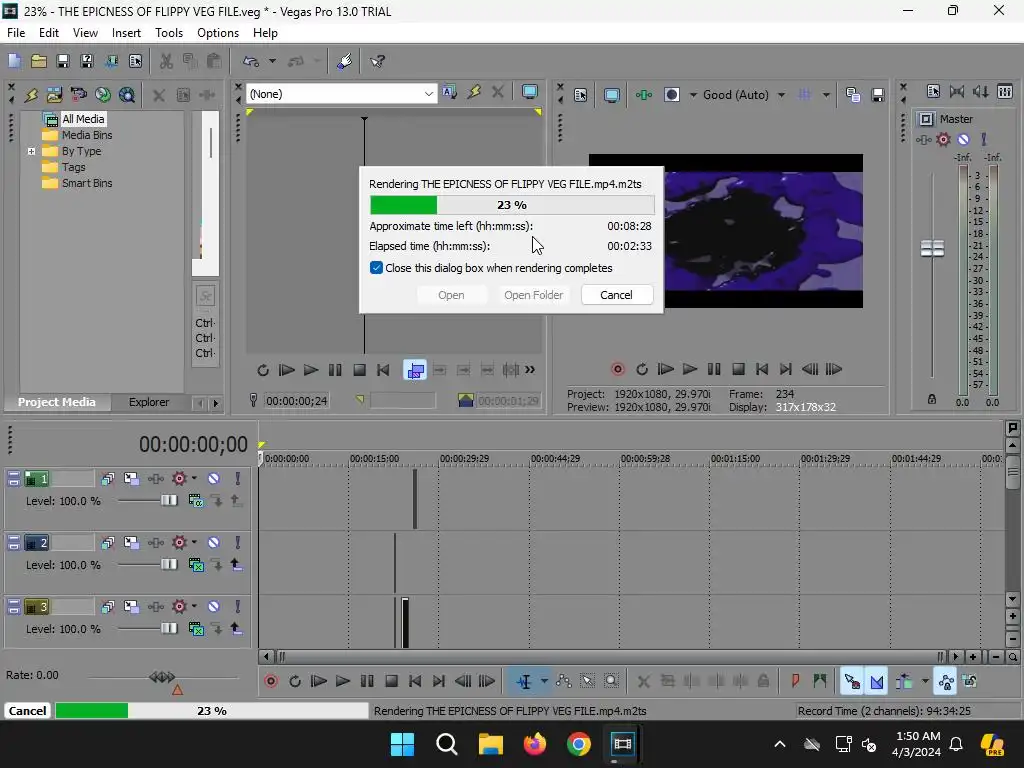The width and height of the screenshot is (1024, 768).
Task: Click Save Snapshot to File icon in preview
Action: [x=878, y=95]
